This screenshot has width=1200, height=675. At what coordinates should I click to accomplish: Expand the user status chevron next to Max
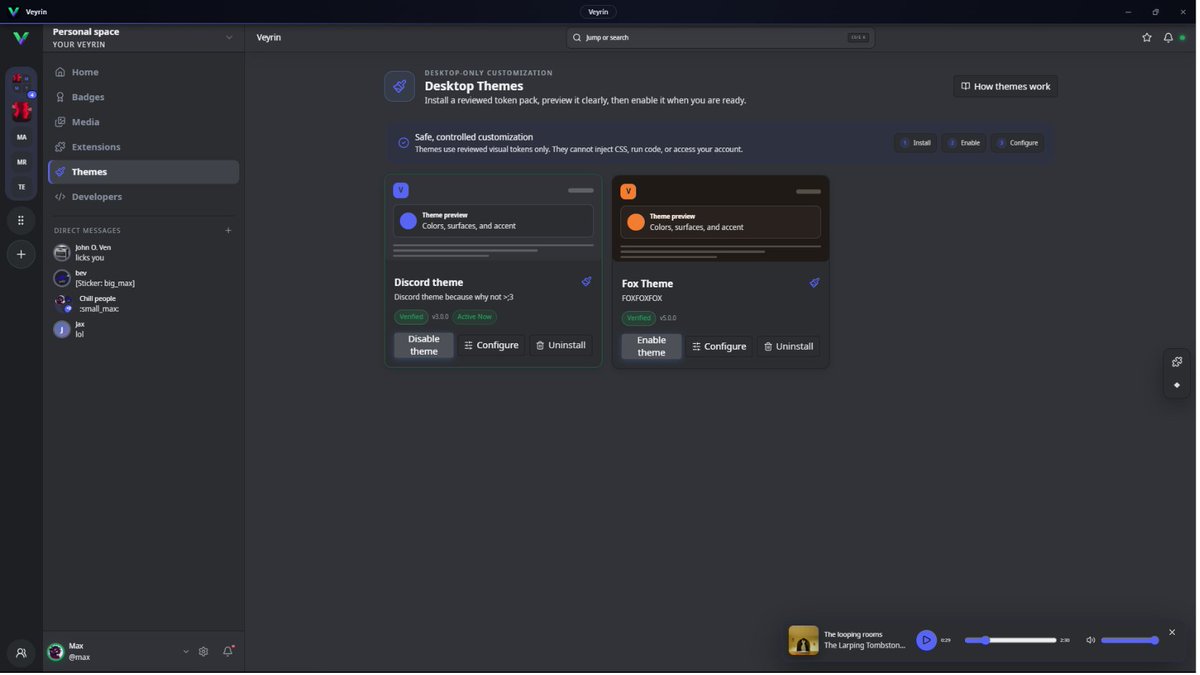click(x=185, y=652)
